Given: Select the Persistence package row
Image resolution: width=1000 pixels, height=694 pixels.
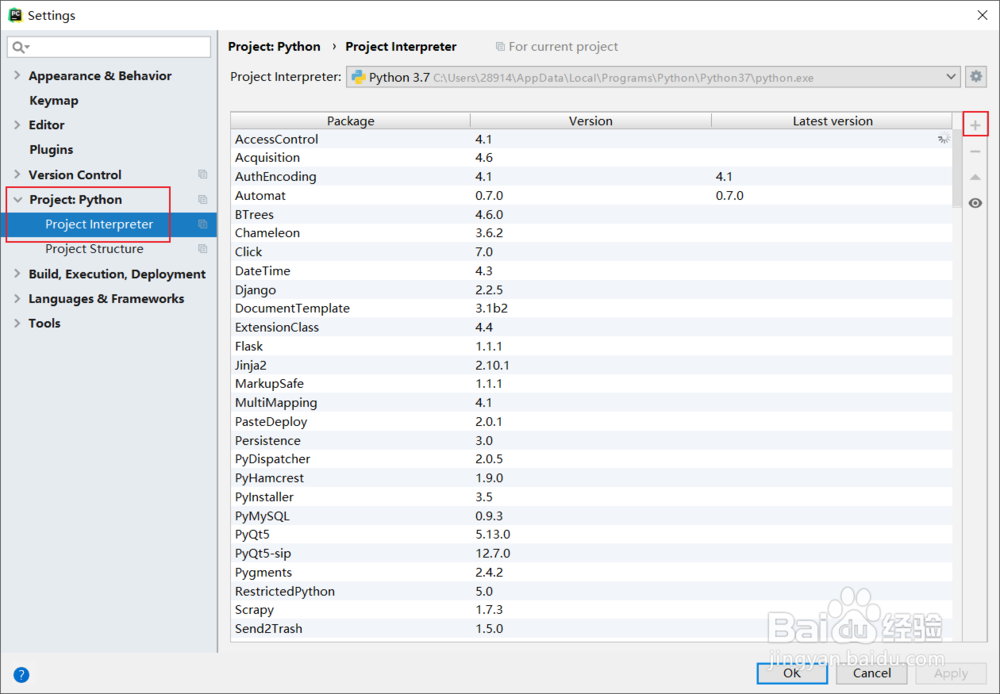Looking at the screenshot, I should coord(592,440).
